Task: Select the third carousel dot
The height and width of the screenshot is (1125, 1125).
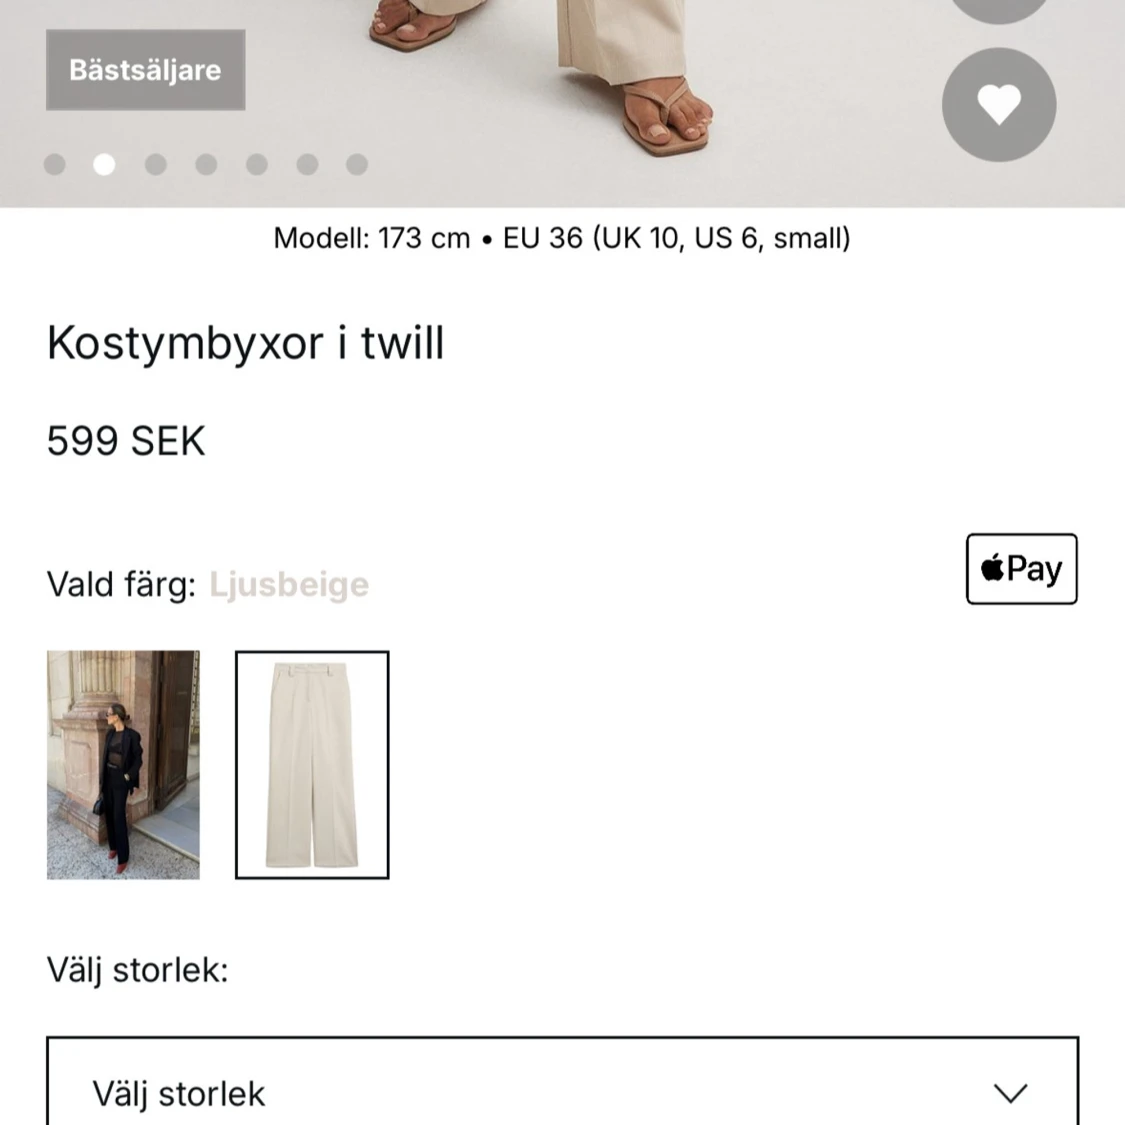Action: 156,164
